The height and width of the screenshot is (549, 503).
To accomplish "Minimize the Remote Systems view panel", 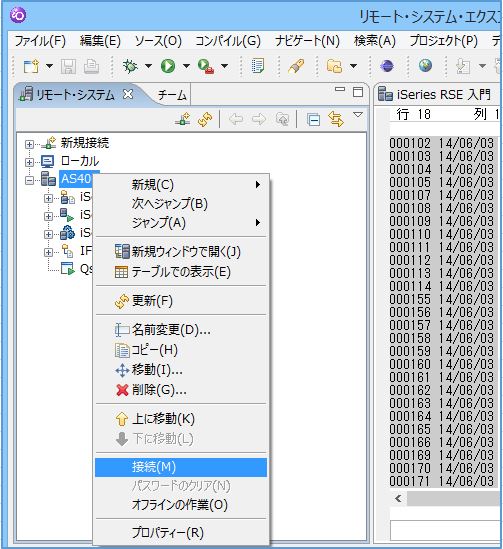I will 340,90.
